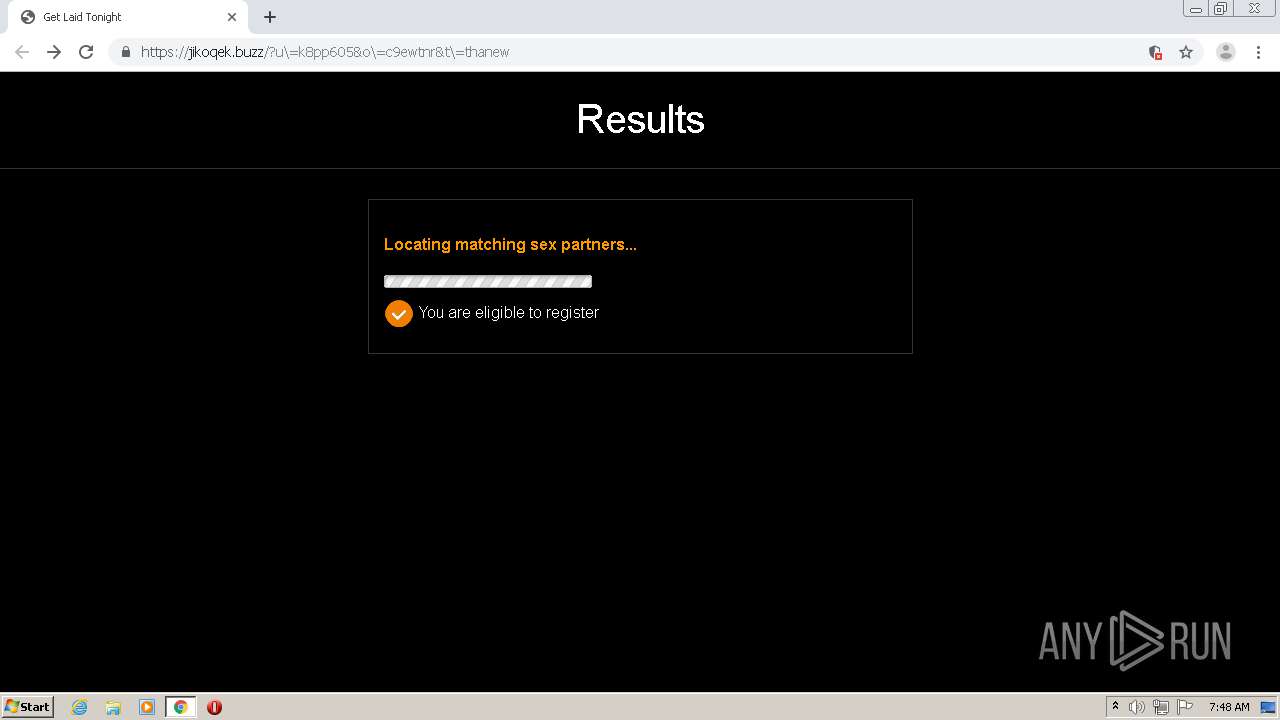Show hidden system tray icons
The image size is (1280, 720).
click(x=1115, y=707)
